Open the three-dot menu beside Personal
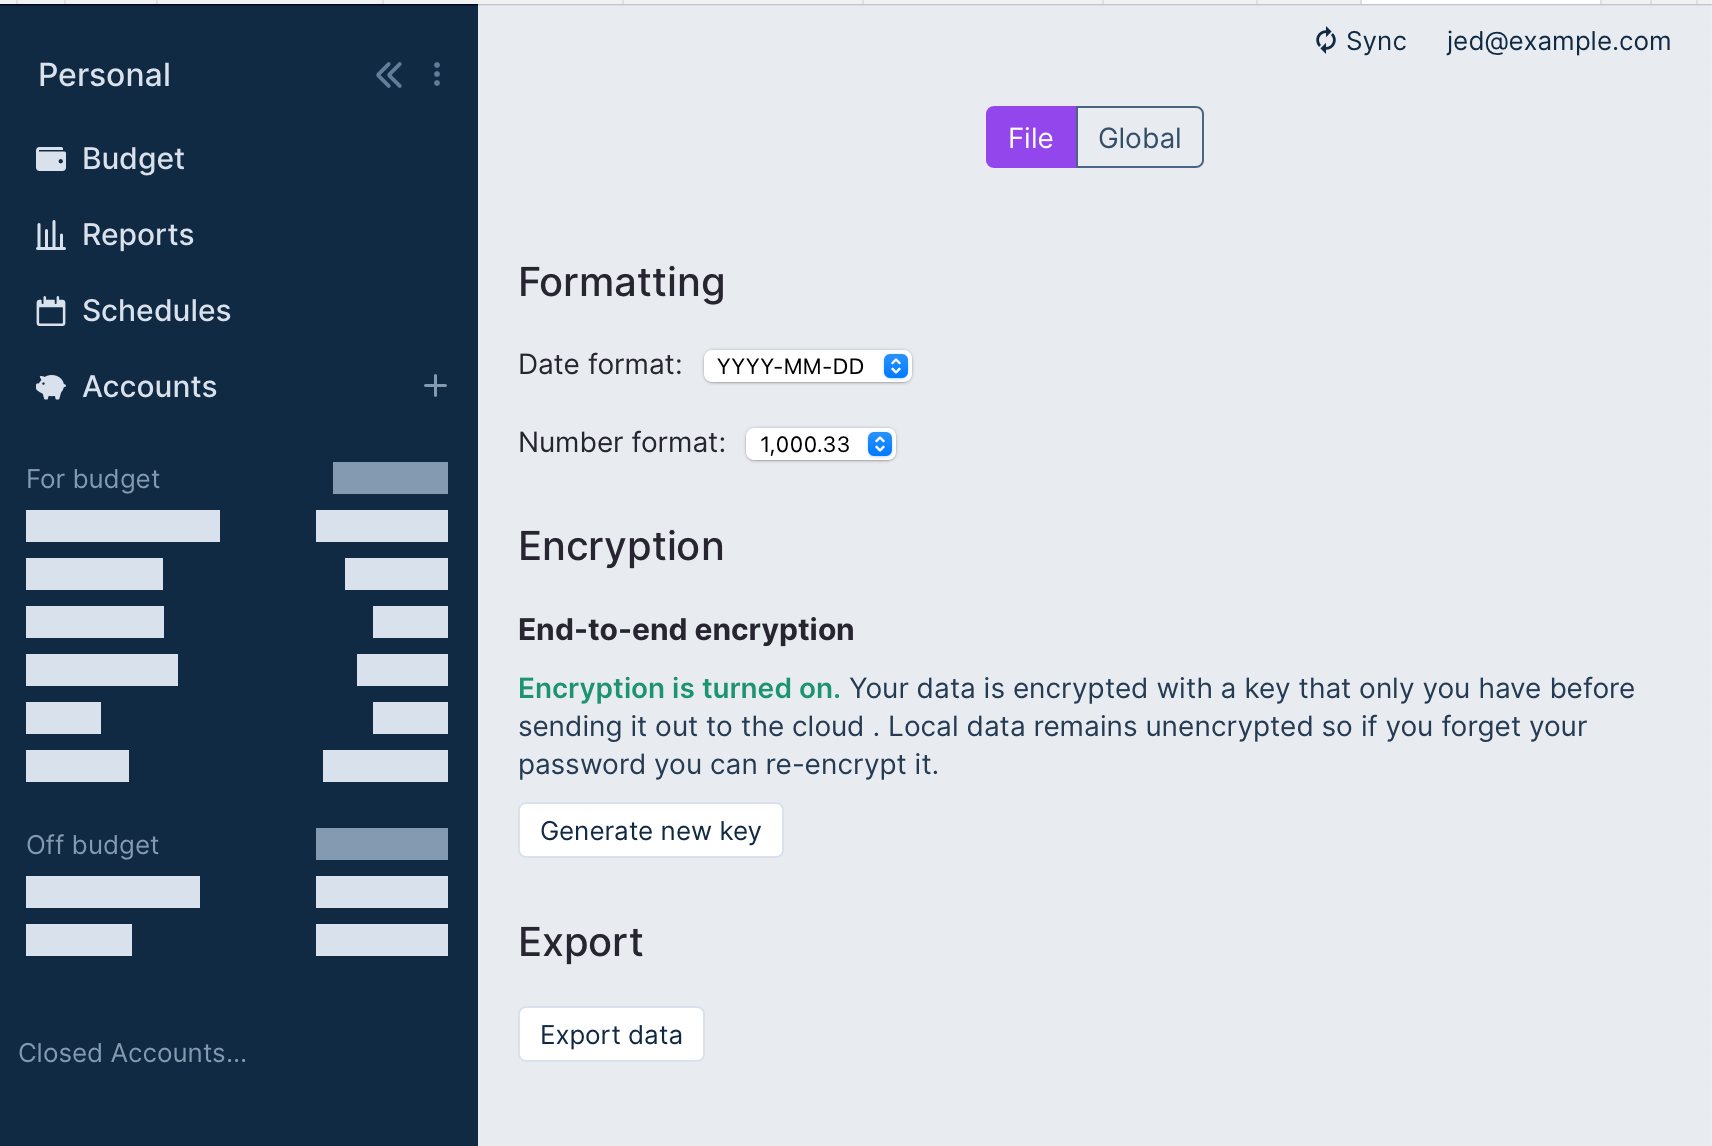Viewport: 1712px width, 1146px height. 437,75
